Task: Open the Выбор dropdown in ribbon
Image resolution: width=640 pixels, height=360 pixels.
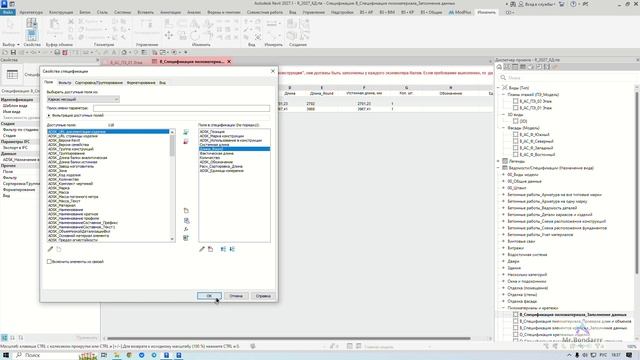Action: coord(11,44)
